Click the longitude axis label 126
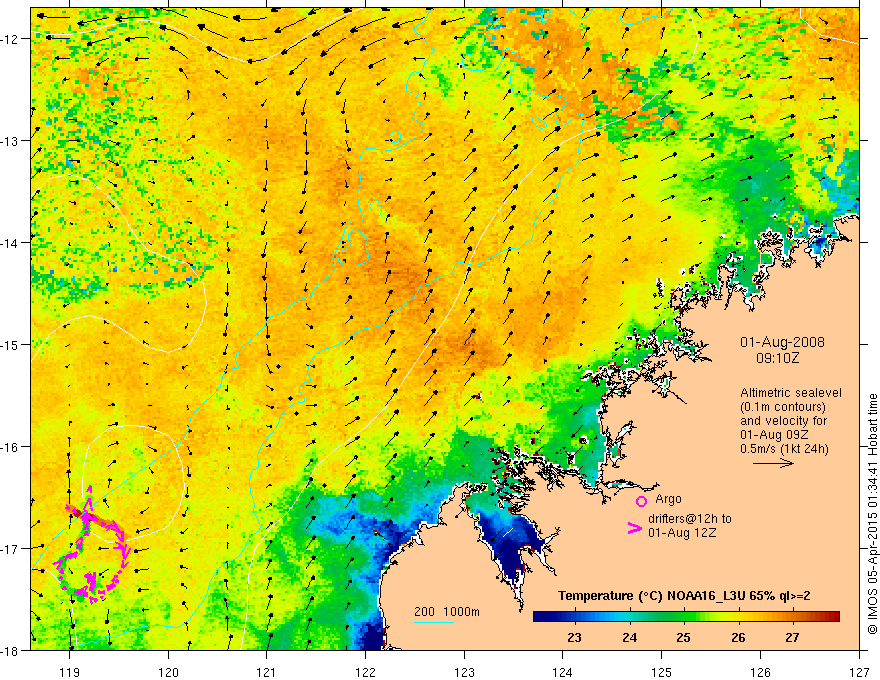Image resolution: width=880 pixels, height=680 pixels. pyautogui.click(x=760, y=672)
